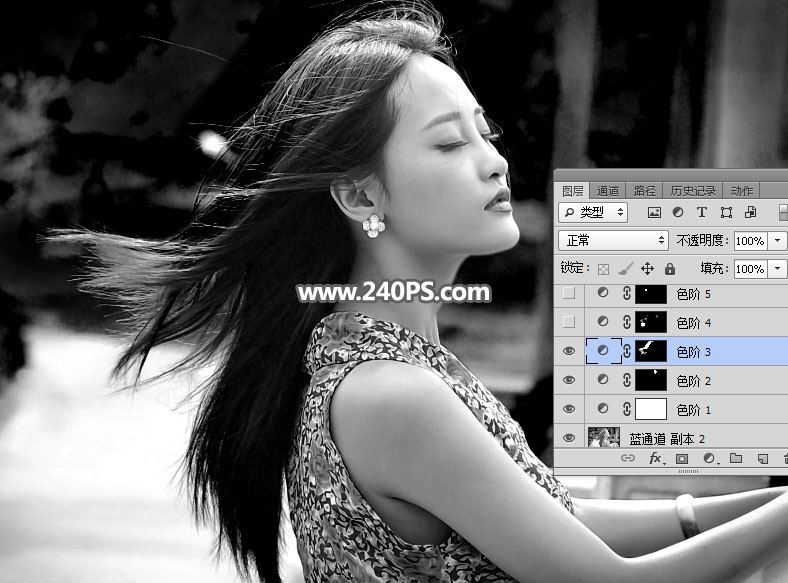Add layer mask button
Image resolution: width=788 pixels, height=583 pixels.
tap(681, 458)
